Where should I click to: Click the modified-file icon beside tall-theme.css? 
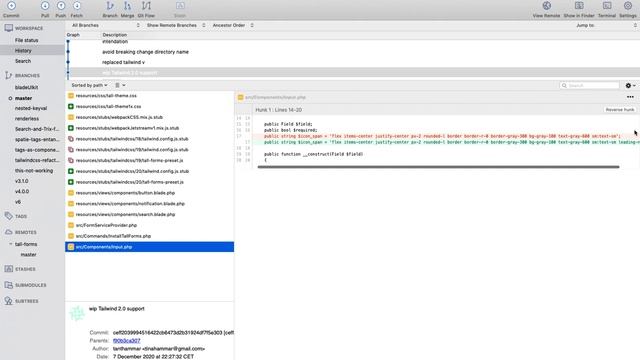point(71,96)
